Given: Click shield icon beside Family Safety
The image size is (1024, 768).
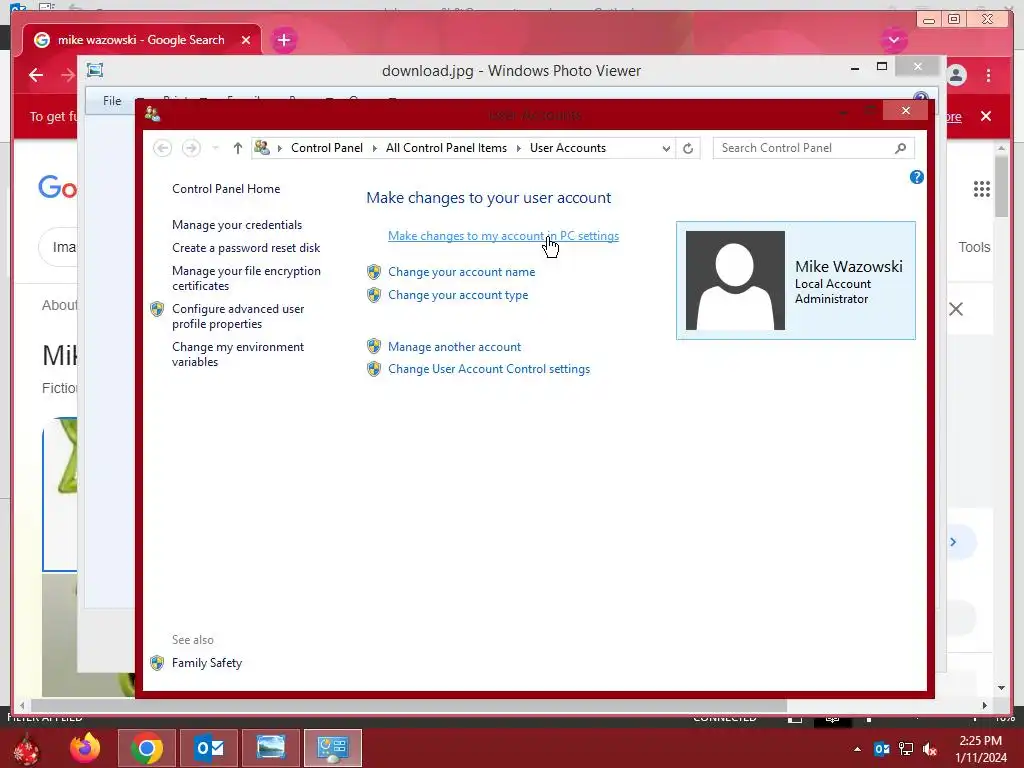Looking at the screenshot, I should [x=157, y=663].
